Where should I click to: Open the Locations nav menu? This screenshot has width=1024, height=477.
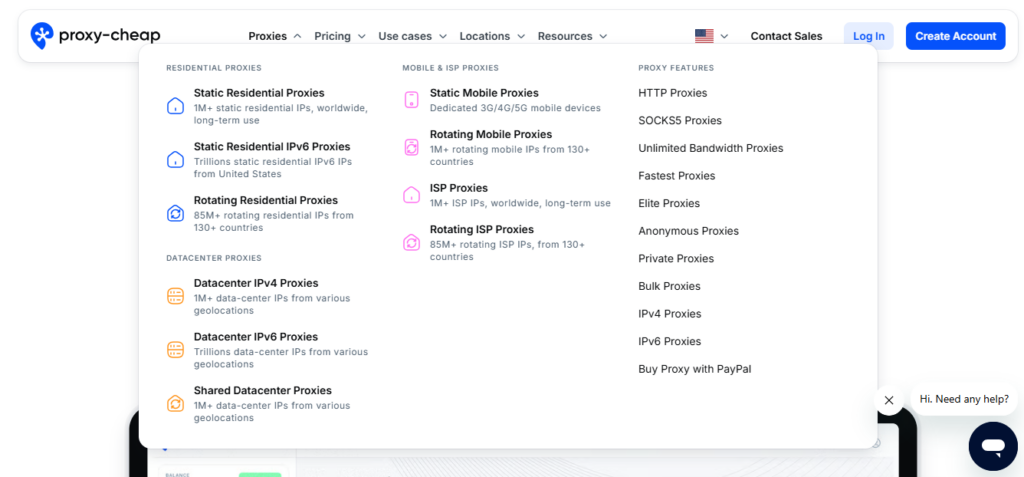pos(492,36)
